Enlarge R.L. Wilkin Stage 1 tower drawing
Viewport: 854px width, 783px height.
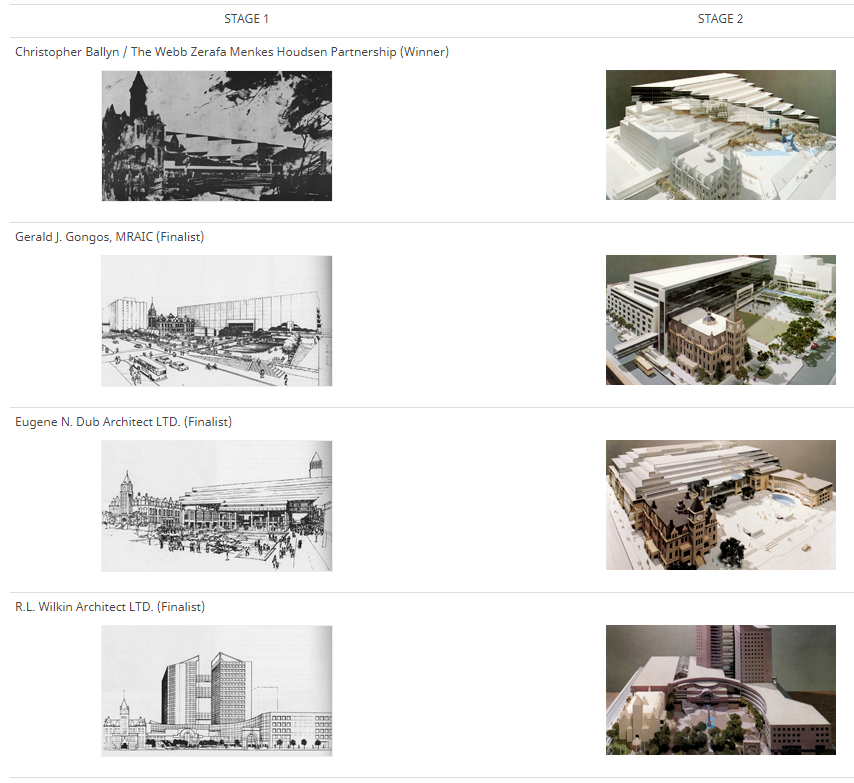(216, 690)
